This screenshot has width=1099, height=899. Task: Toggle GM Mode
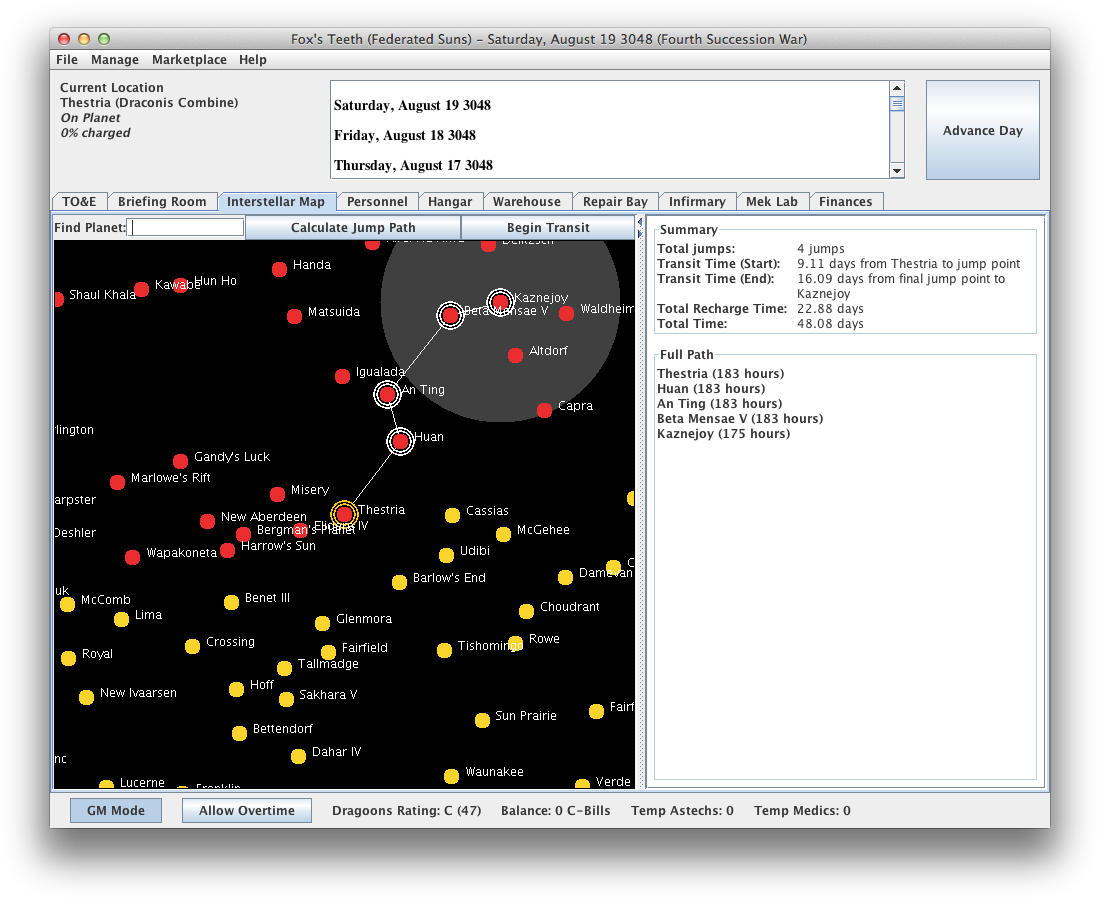(116, 810)
